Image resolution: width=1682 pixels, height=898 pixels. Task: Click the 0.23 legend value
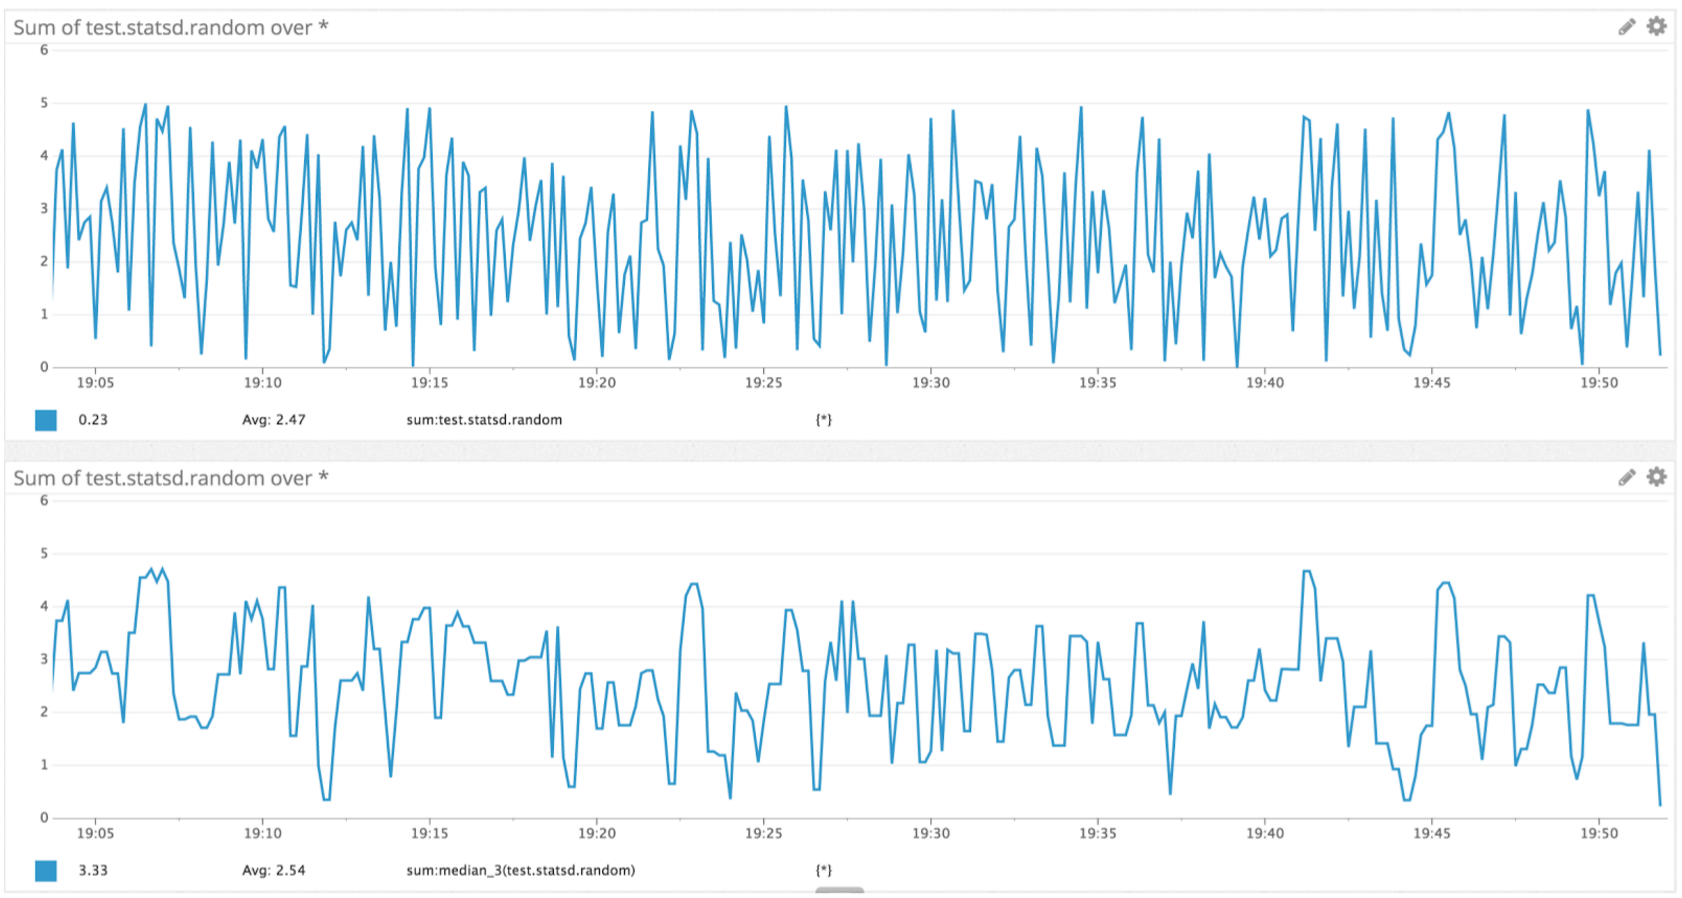[x=93, y=420]
